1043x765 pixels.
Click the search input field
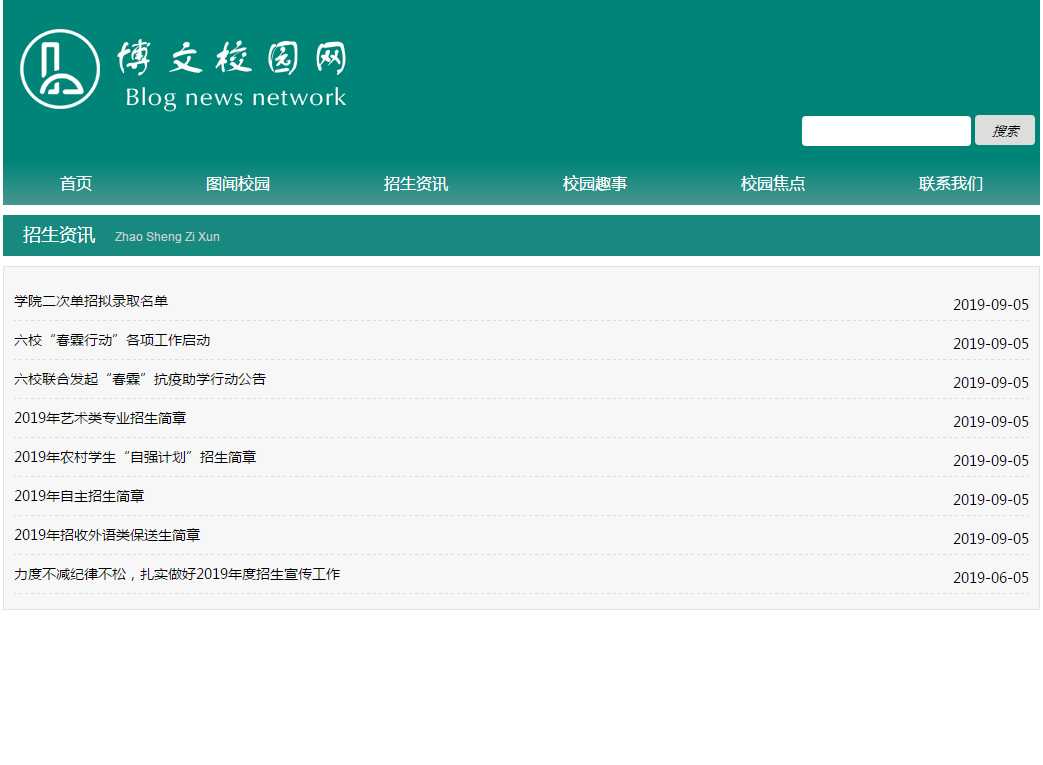(x=885, y=131)
